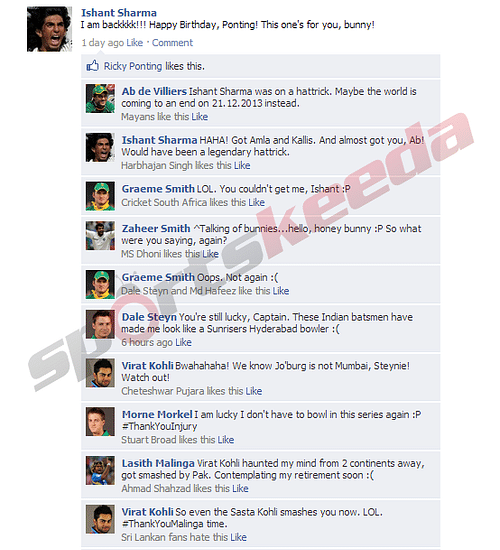Open Ishant Sharma's name in the post header
The width and height of the screenshot is (500, 550).
(x=119, y=13)
